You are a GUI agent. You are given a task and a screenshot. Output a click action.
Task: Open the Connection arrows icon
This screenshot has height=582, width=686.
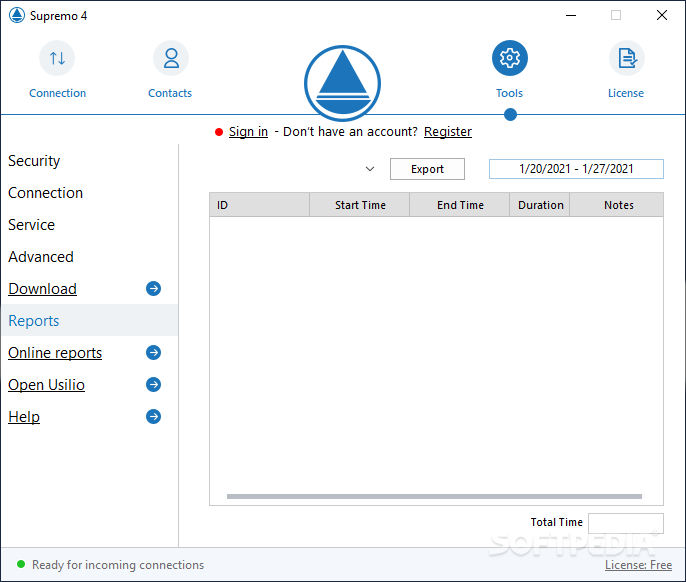57,58
